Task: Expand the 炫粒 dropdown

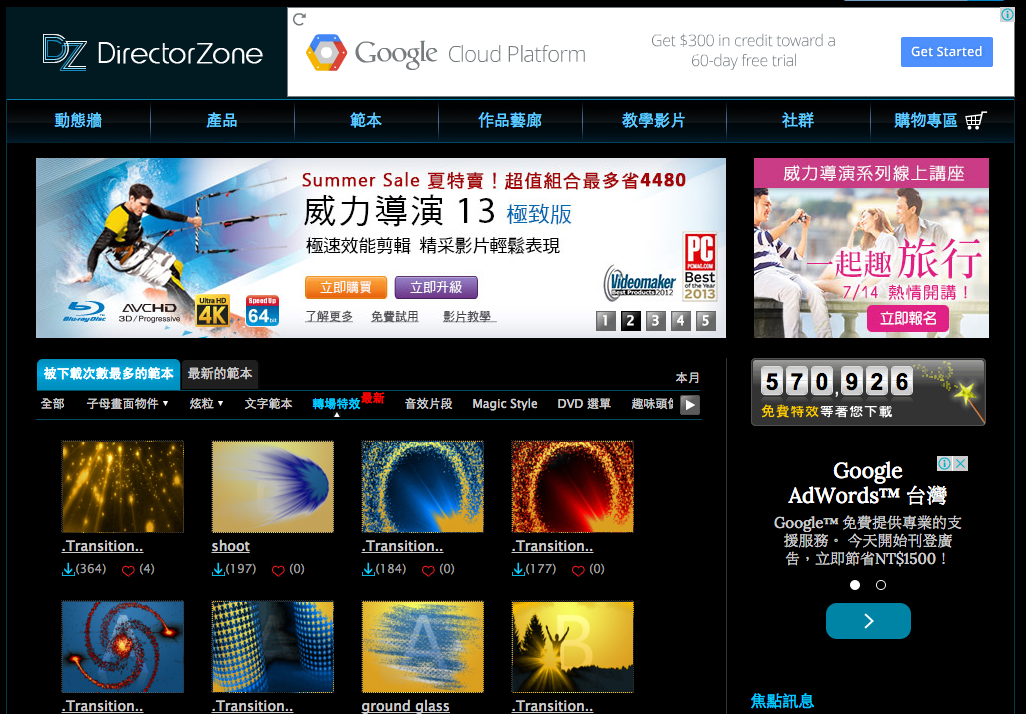Action: [x=207, y=404]
